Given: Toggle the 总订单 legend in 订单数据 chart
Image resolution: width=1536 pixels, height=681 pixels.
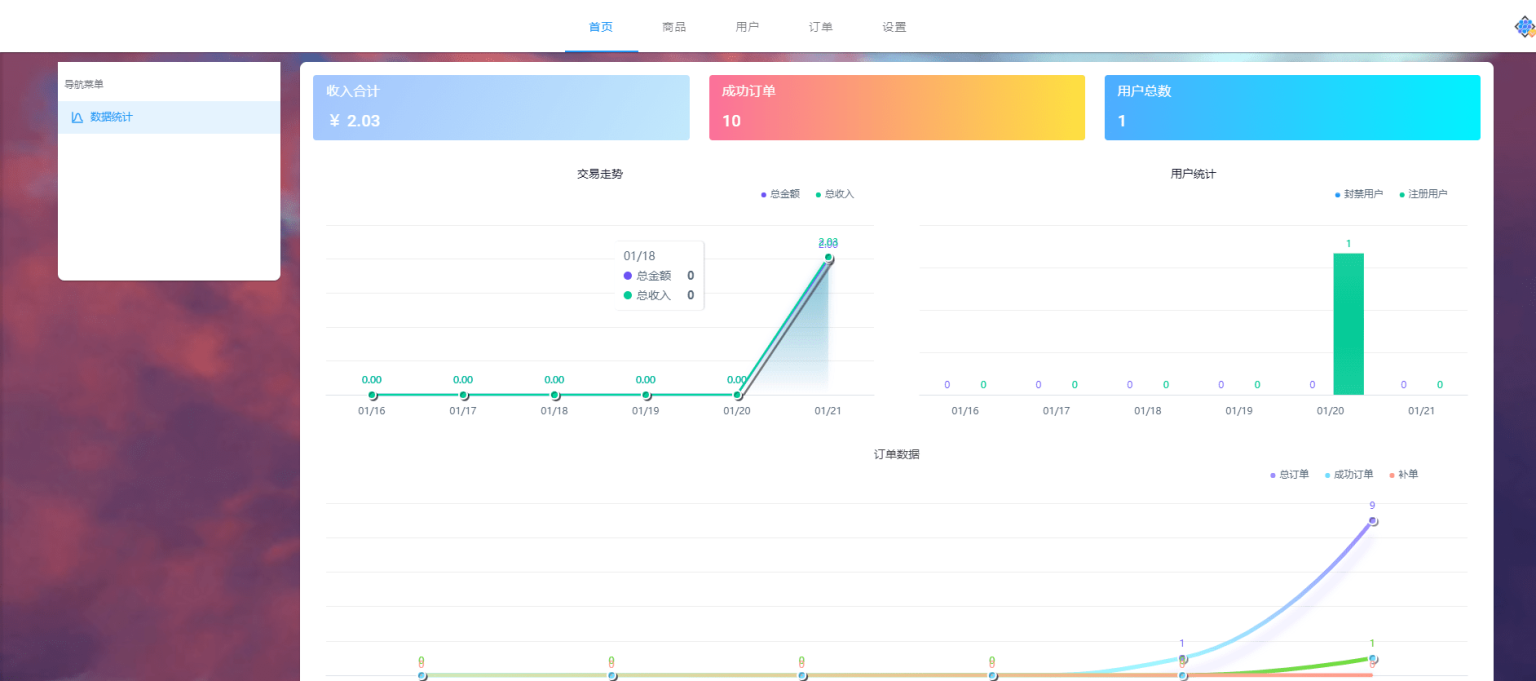Looking at the screenshot, I should pos(1288,474).
